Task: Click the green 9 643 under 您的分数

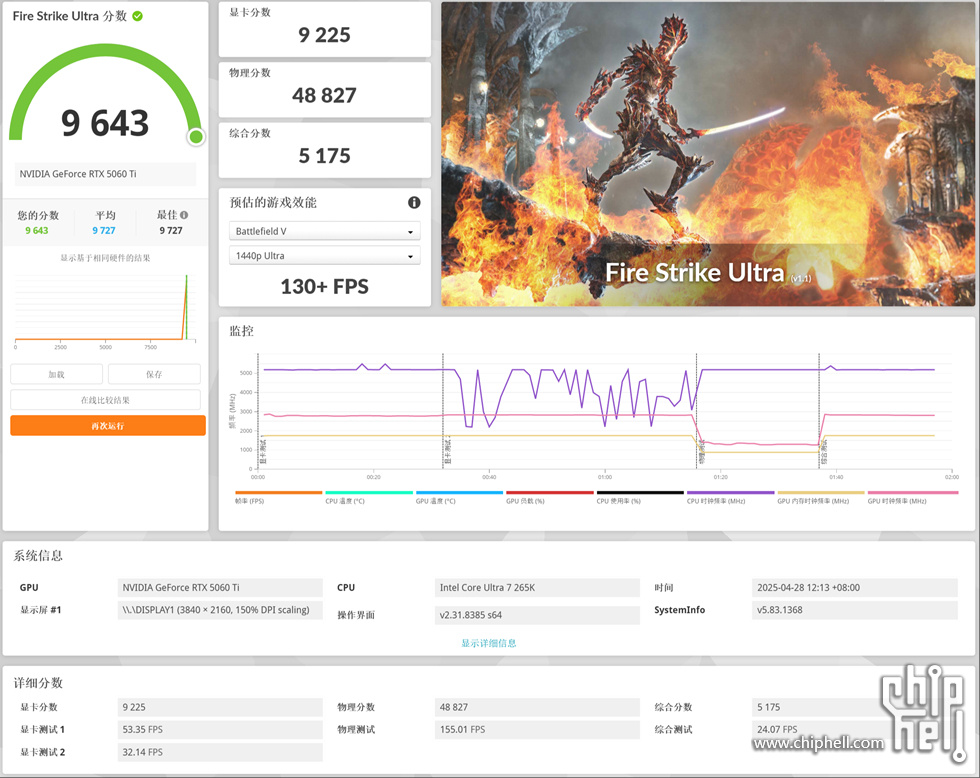Action: coord(37,231)
